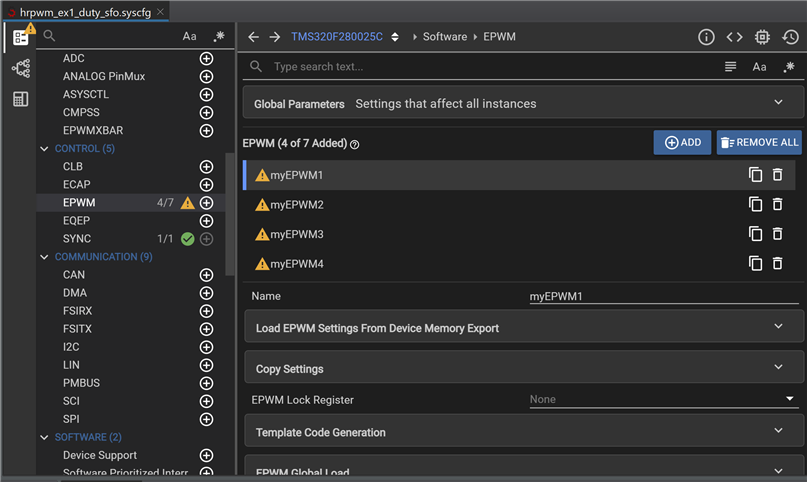
Task: Toggle regex in main search bar
Action: tap(789, 67)
